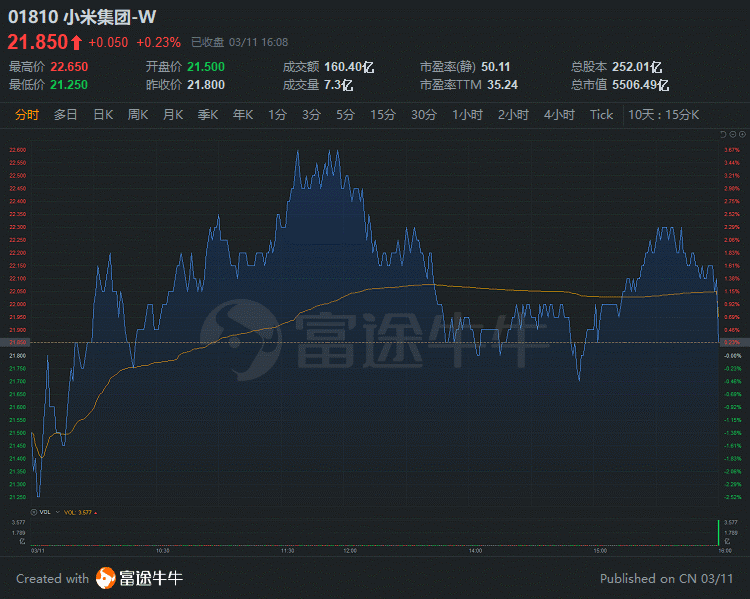The width and height of the screenshot is (750, 599).
Task: Select the 周K weekly chart tab
Action: pyautogui.click(x=138, y=115)
